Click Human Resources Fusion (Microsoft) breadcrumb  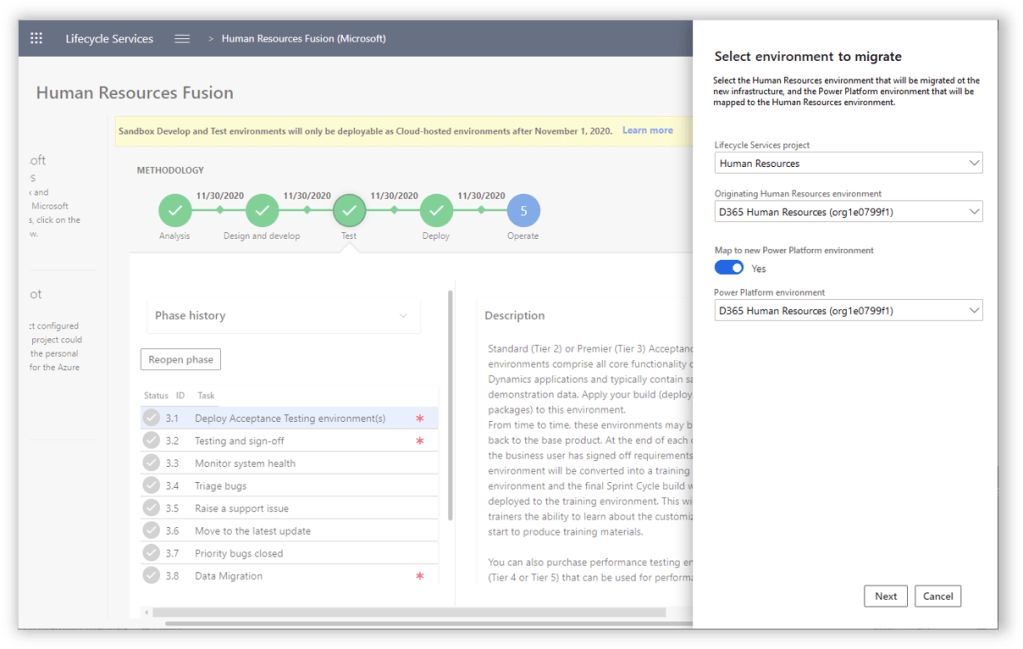tap(303, 39)
